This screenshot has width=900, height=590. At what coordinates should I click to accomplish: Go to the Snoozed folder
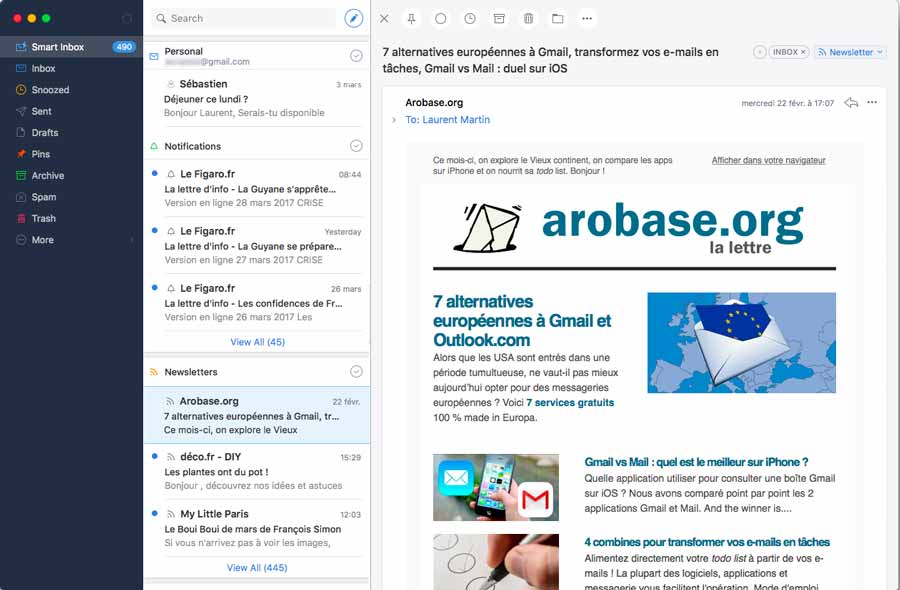click(x=51, y=90)
